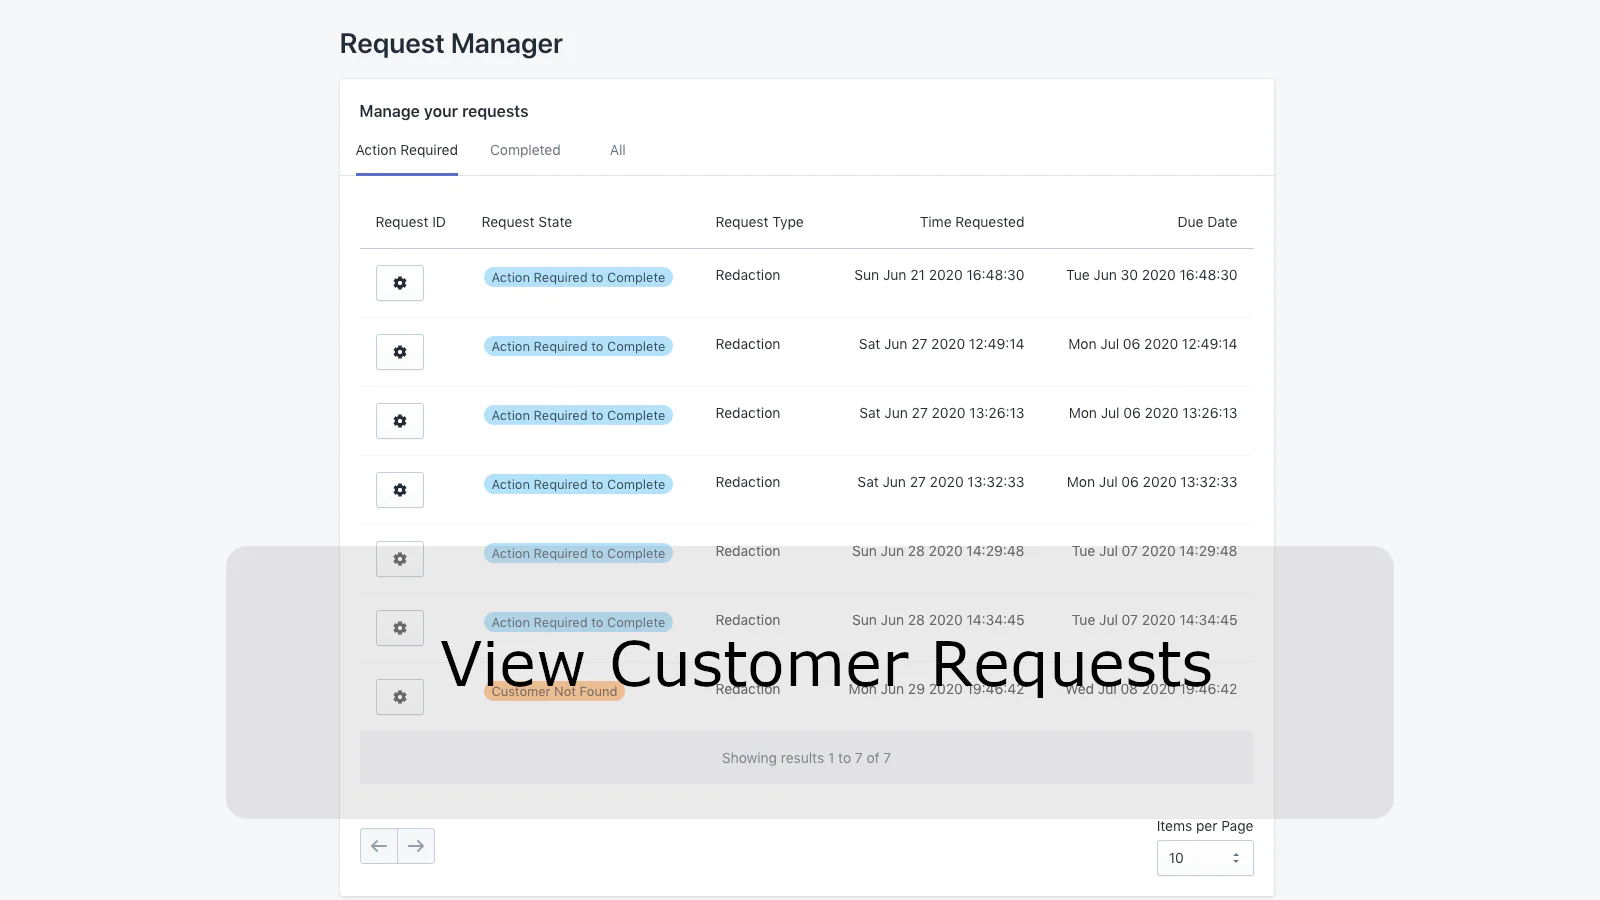Click Action Required badge for 12:49:14 request
The image size is (1600, 900).
[578, 346]
